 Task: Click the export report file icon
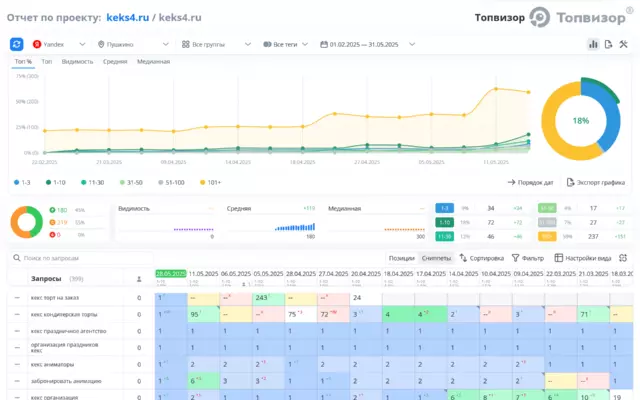[608, 44]
